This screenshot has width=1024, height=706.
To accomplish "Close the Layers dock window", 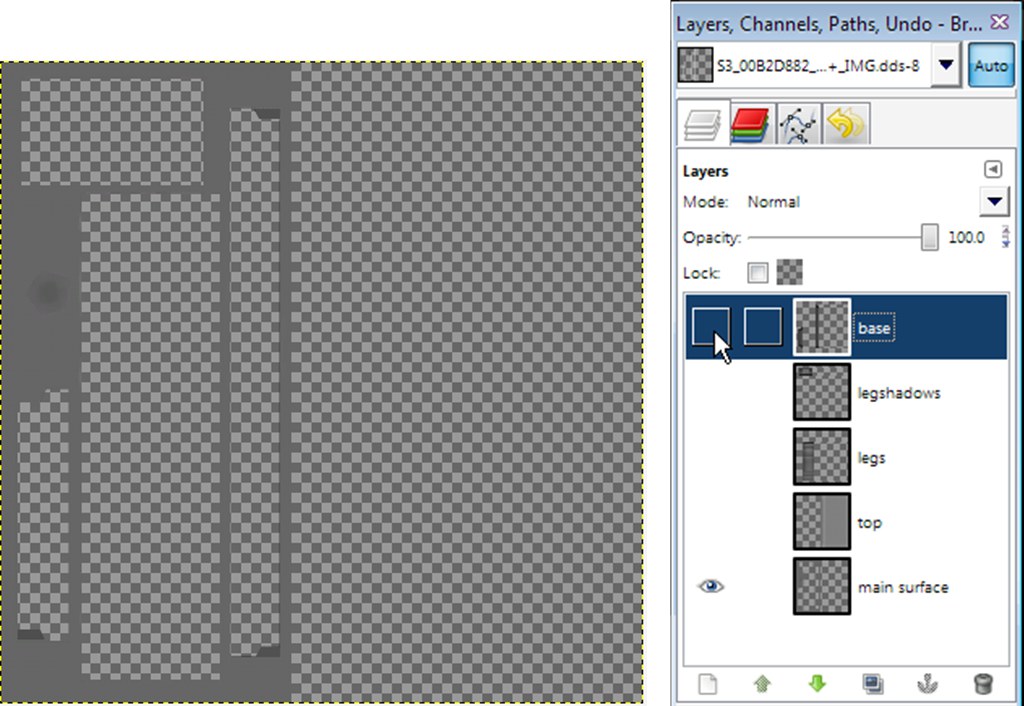I will pyautogui.click(x=999, y=21).
